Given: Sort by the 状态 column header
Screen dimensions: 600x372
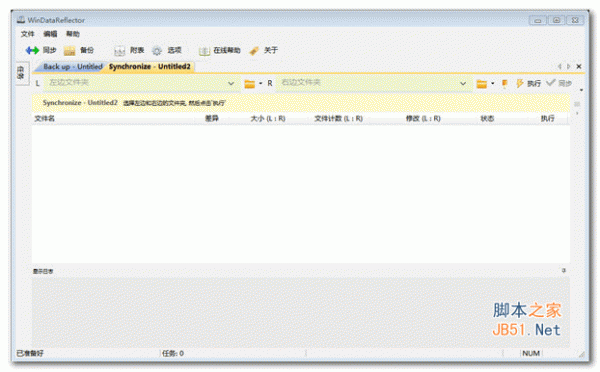Looking at the screenshot, I should 487,119.
